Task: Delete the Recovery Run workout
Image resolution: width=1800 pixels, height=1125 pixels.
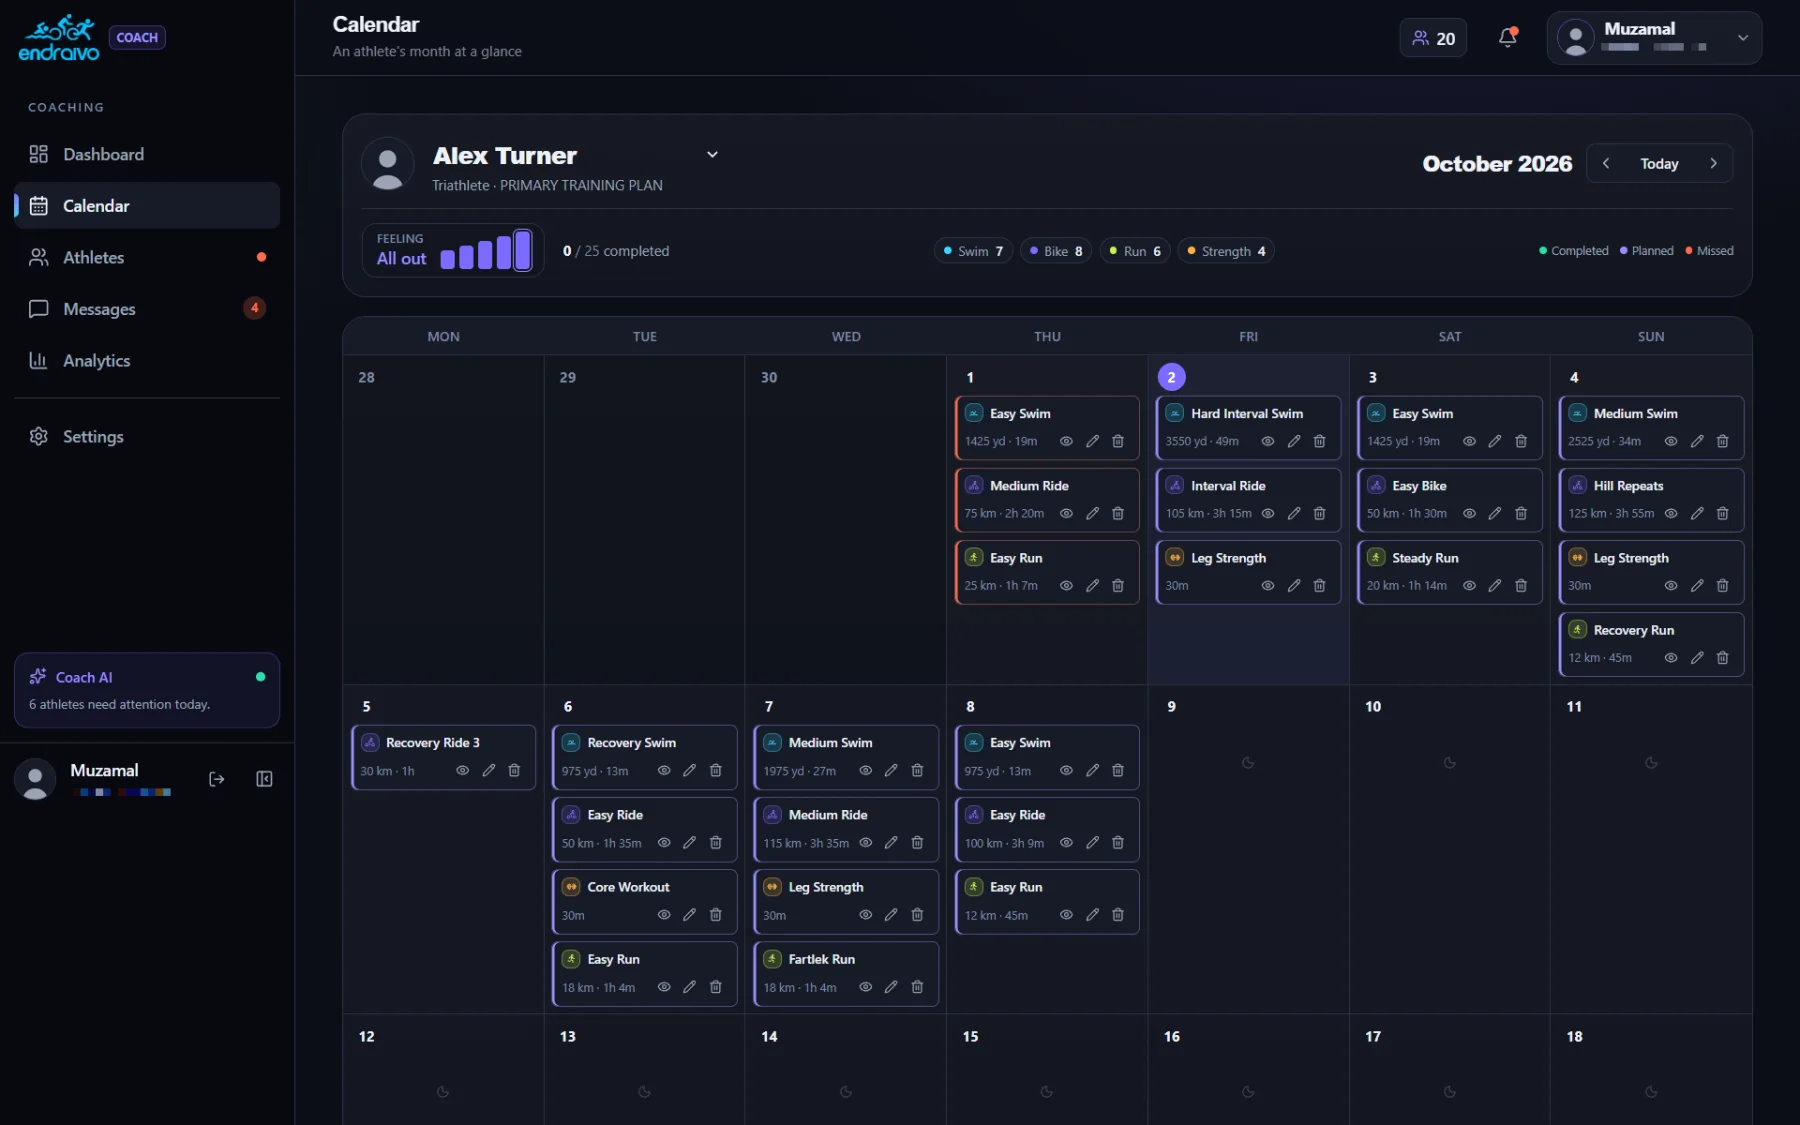Action: (x=1722, y=657)
